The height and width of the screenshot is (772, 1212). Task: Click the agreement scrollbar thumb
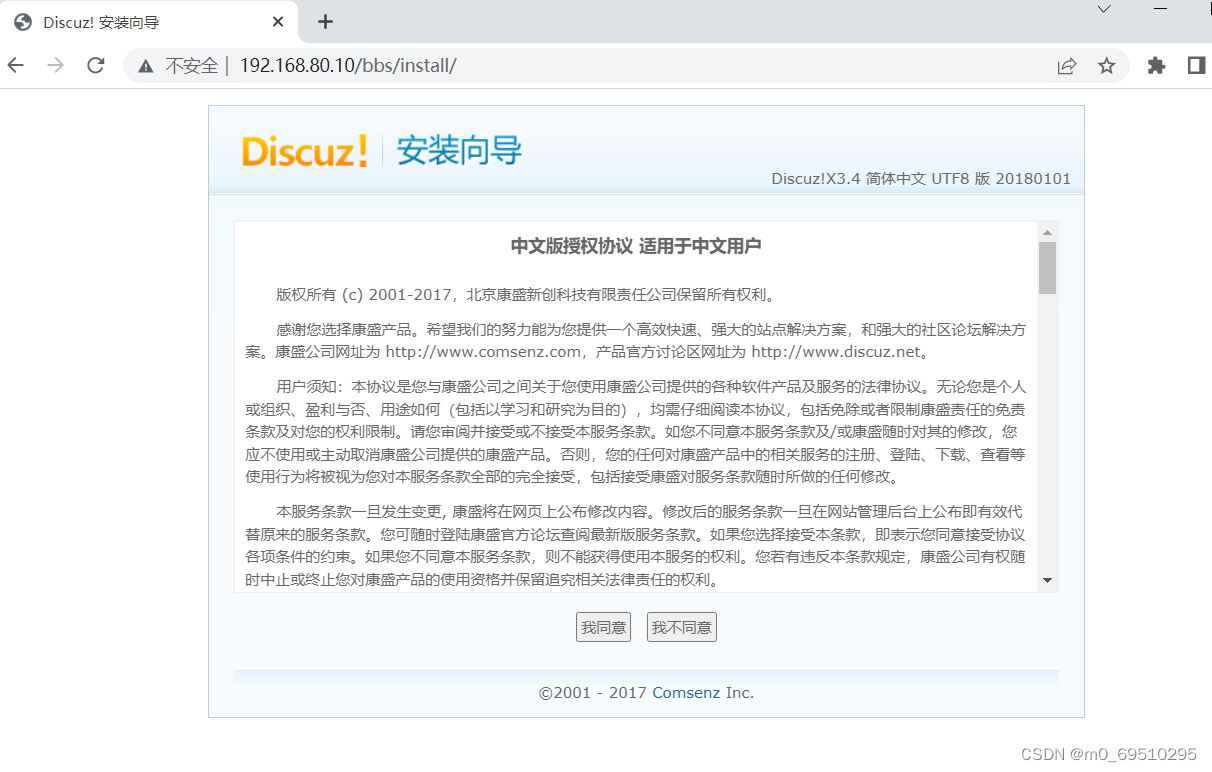pyautogui.click(x=1047, y=267)
